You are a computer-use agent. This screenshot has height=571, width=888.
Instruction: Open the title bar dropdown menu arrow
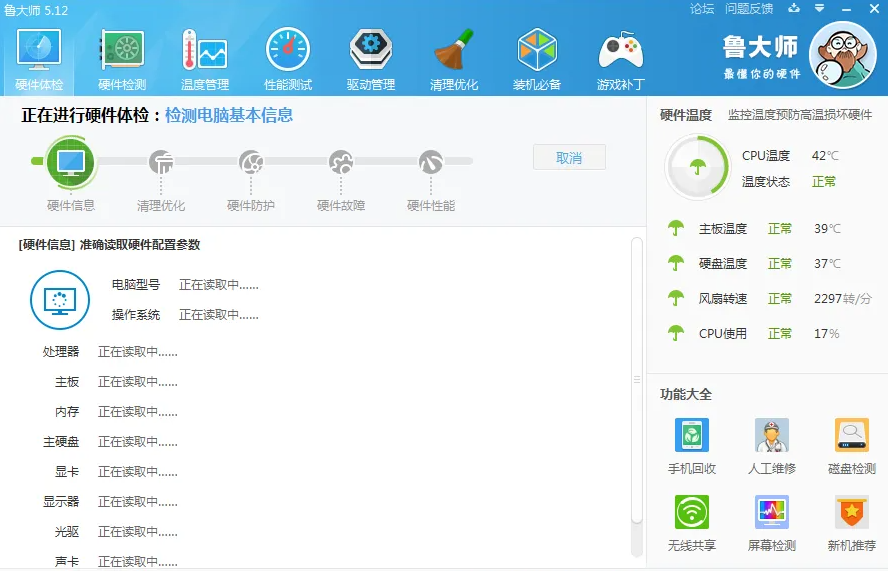[819, 8]
